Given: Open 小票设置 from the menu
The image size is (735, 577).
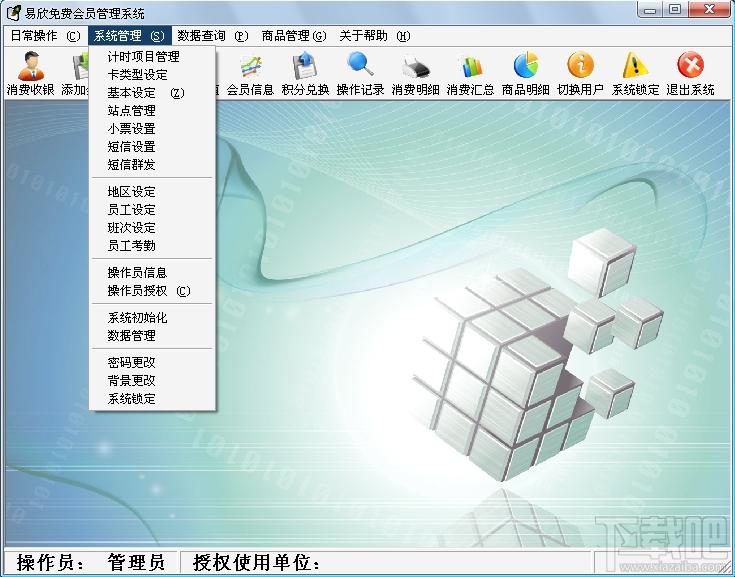Looking at the screenshot, I should 152,129.
